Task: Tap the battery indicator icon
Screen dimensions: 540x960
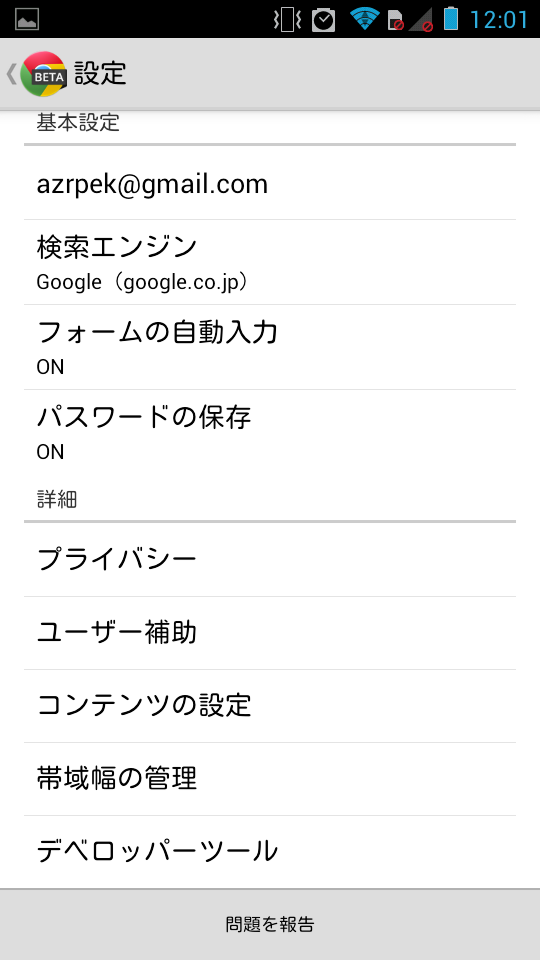Action: tap(451, 18)
